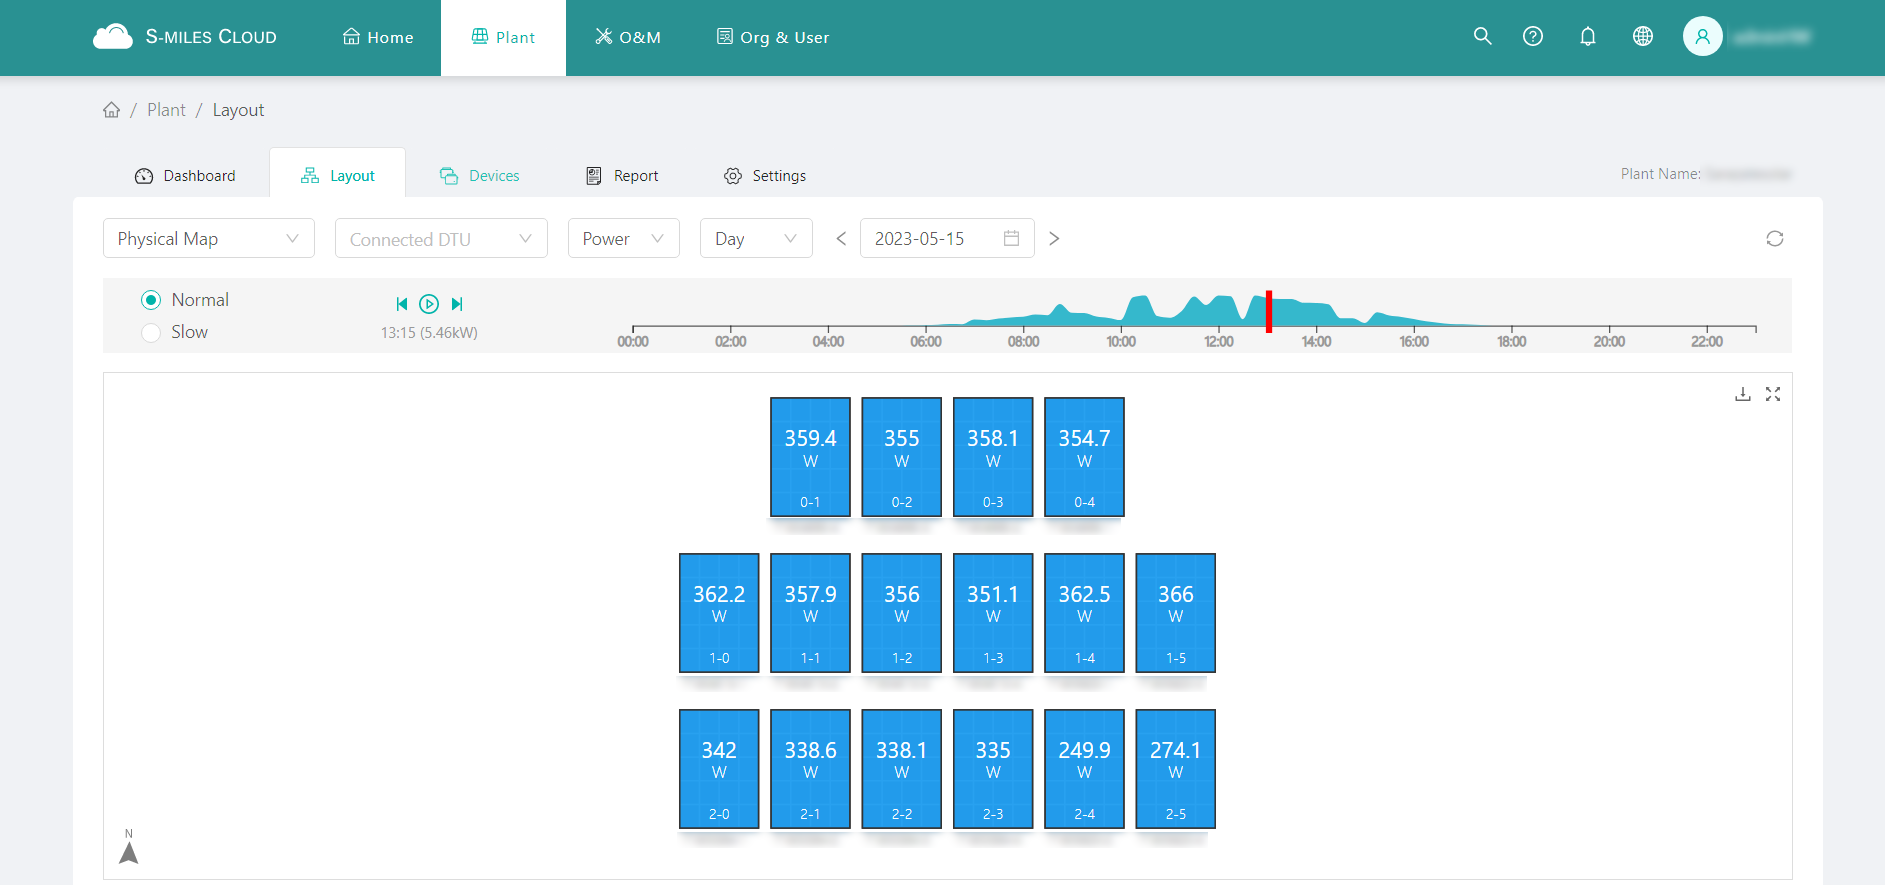This screenshot has width=1885, height=885.
Task: Click the home breadcrumb icon
Action: point(111,110)
